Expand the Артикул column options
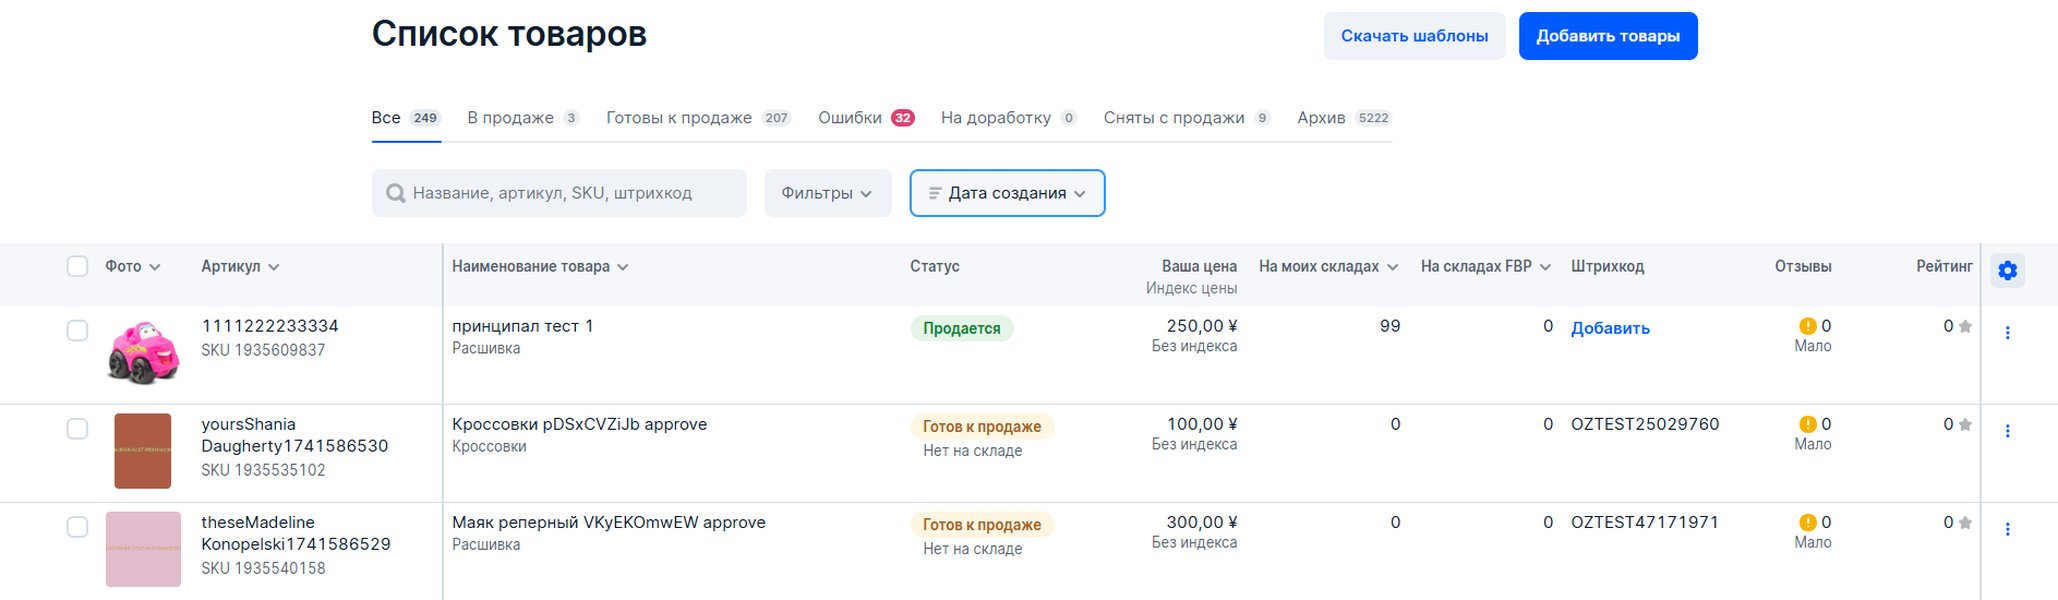 (274, 267)
